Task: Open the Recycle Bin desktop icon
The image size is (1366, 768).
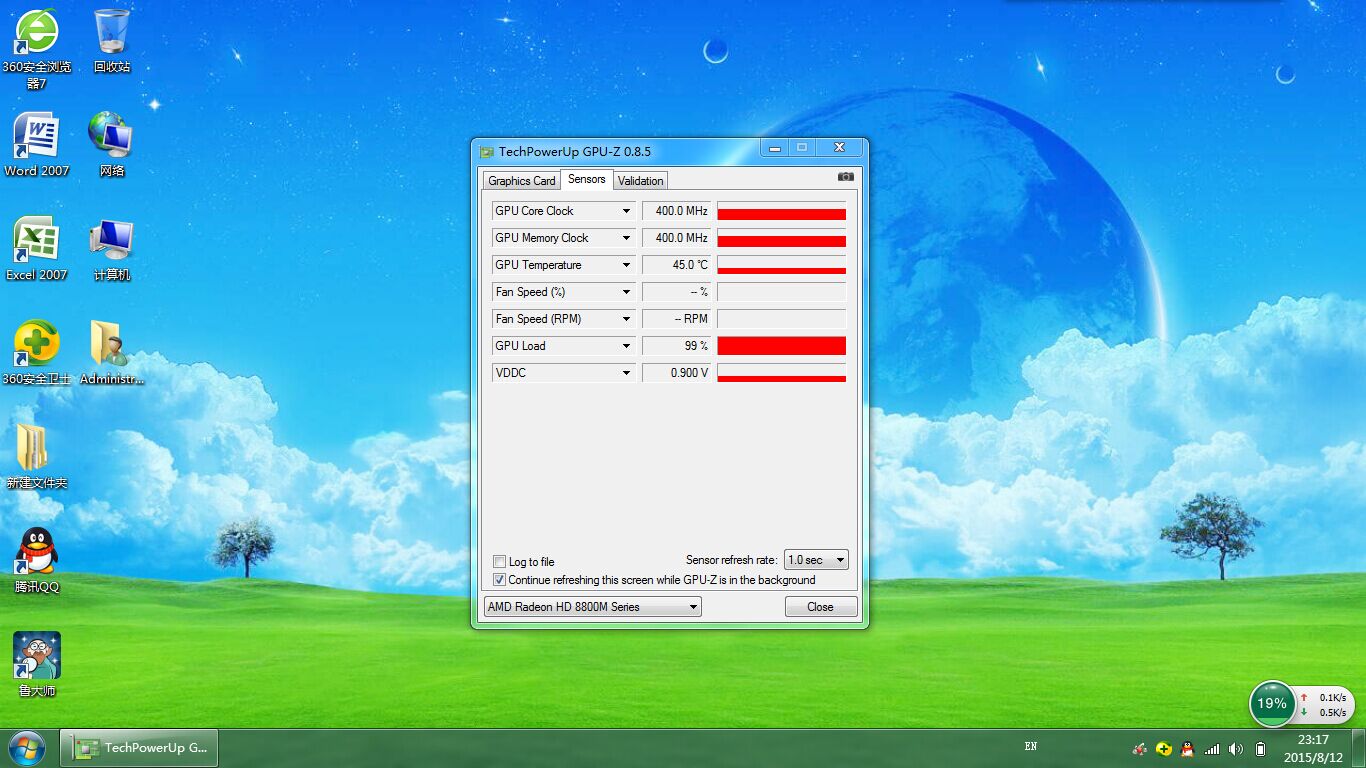Action: (x=112, y=42)
